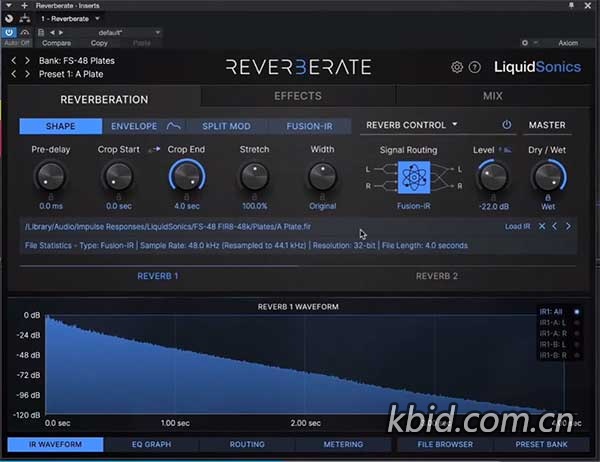Click the crop link arrow icon
The image size is (600, 462).
click(x=154, y=149)
